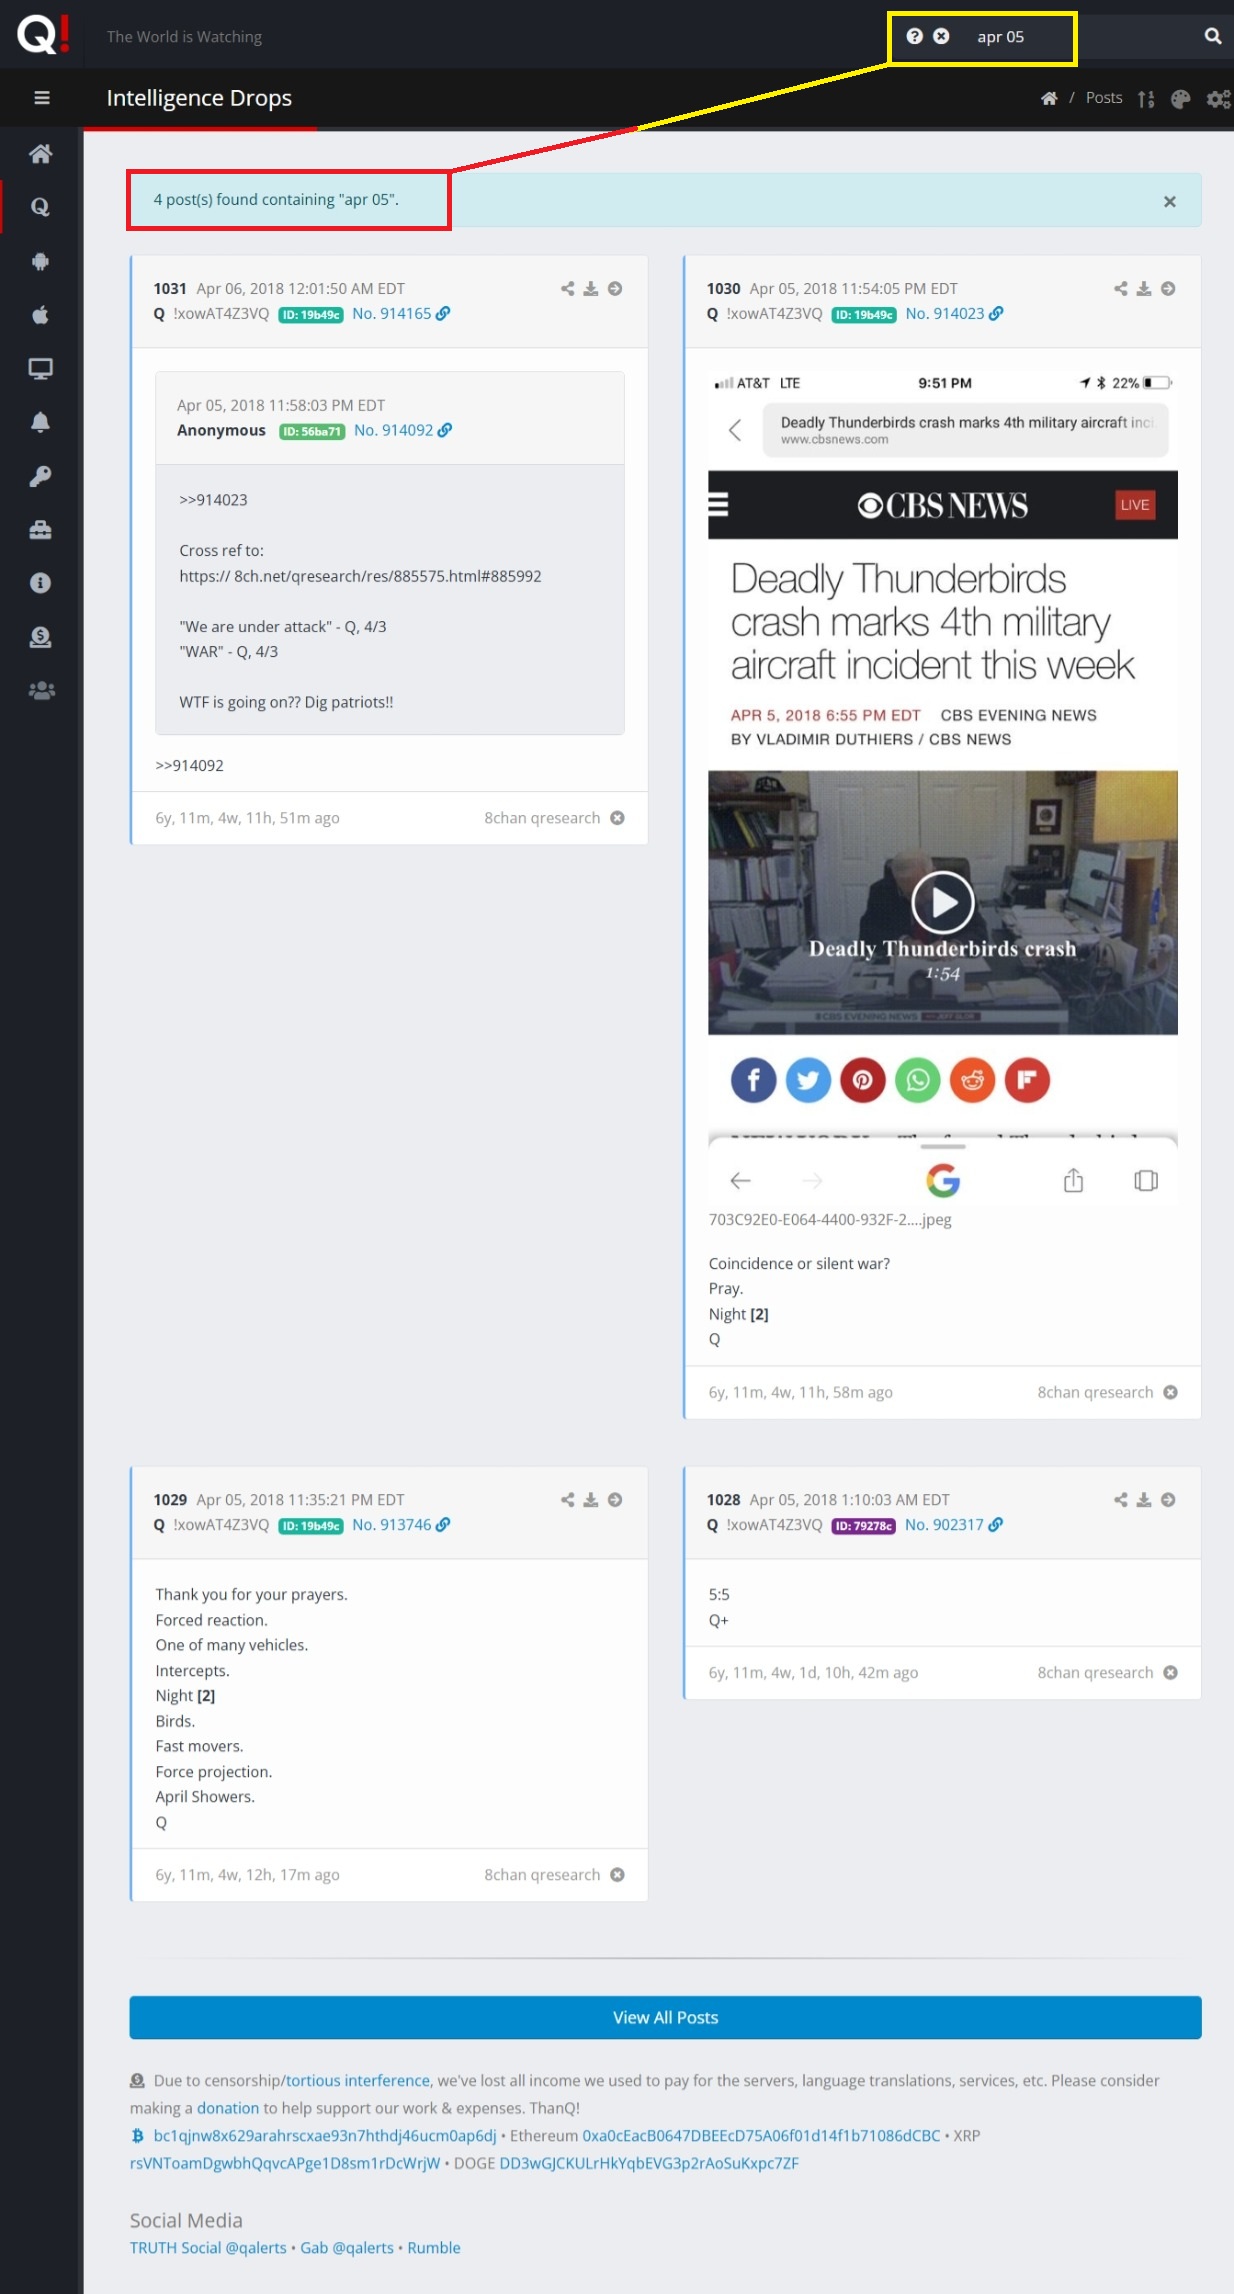The image size is (1234, 2294).
Task: Click the ID: 56ba71 badge on Anonymous post
Action: point(312,431)
